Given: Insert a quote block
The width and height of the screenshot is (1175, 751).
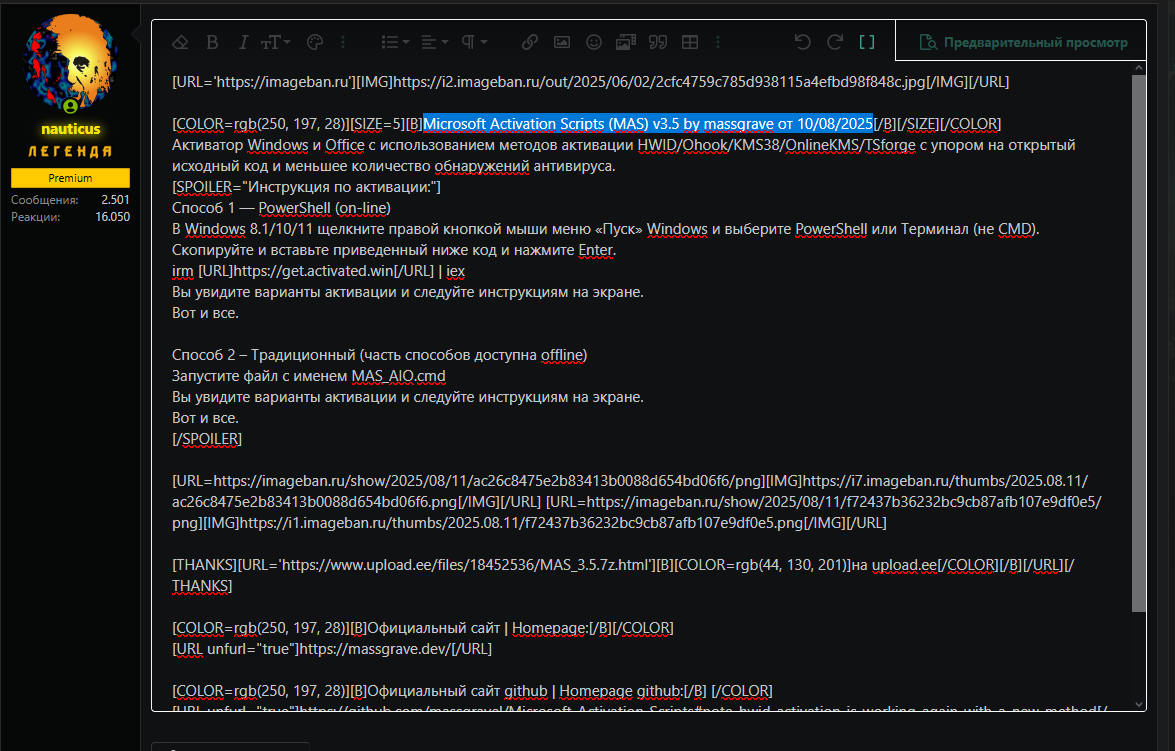Looking at the screenshot, I should (x=658, y=43).
